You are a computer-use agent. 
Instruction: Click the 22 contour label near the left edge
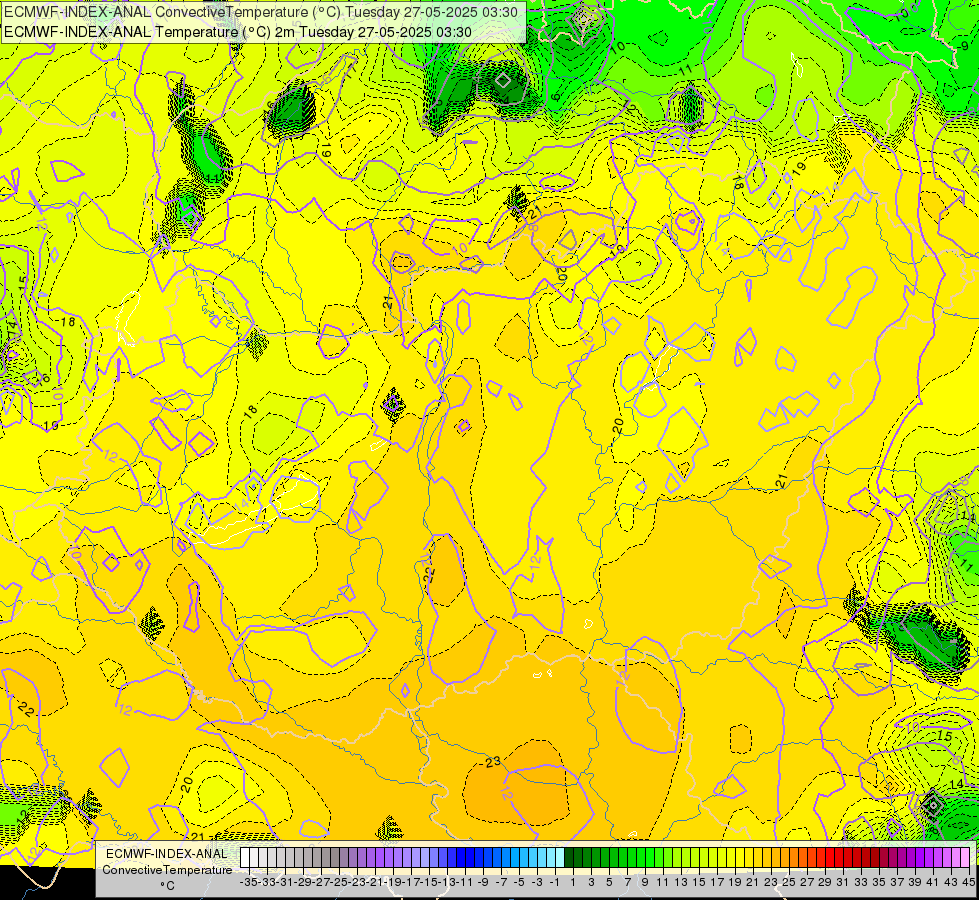(x=26, y=708)
